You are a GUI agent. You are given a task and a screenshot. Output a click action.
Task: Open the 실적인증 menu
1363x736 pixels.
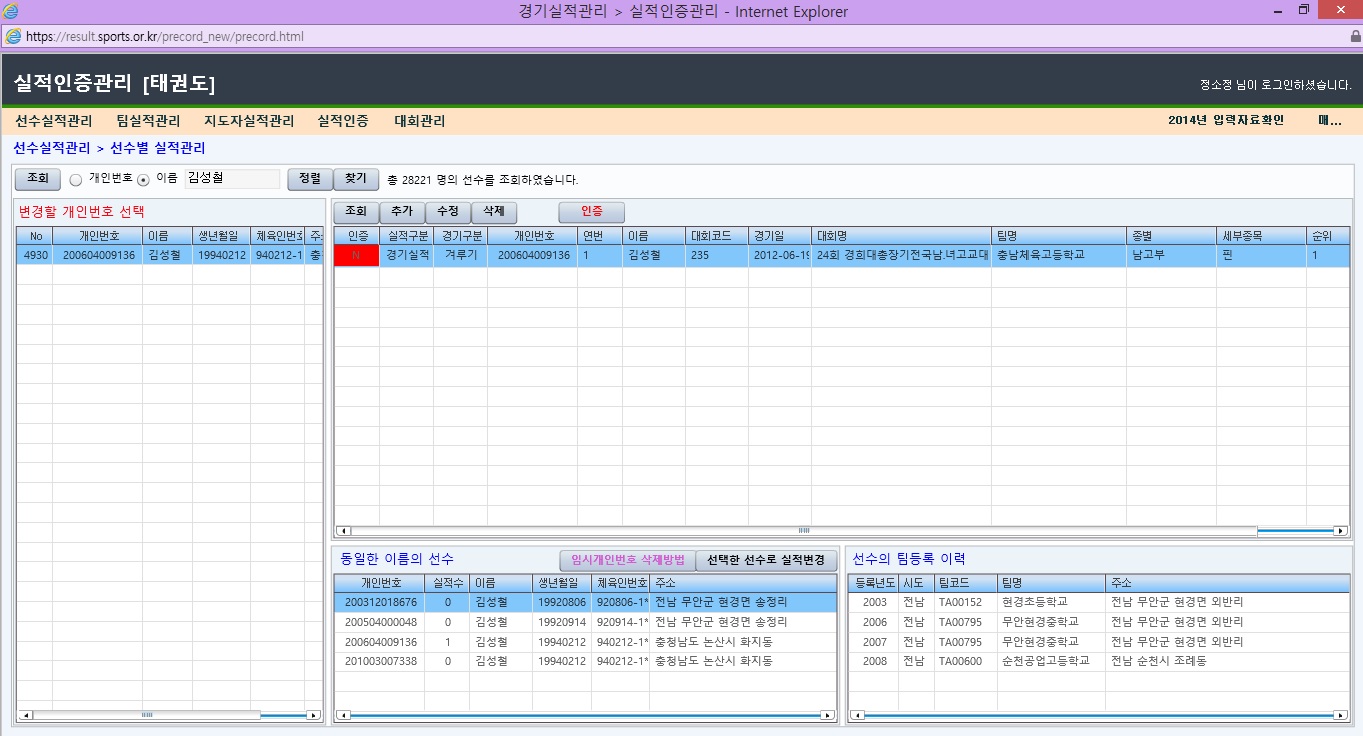pos(343,121)
